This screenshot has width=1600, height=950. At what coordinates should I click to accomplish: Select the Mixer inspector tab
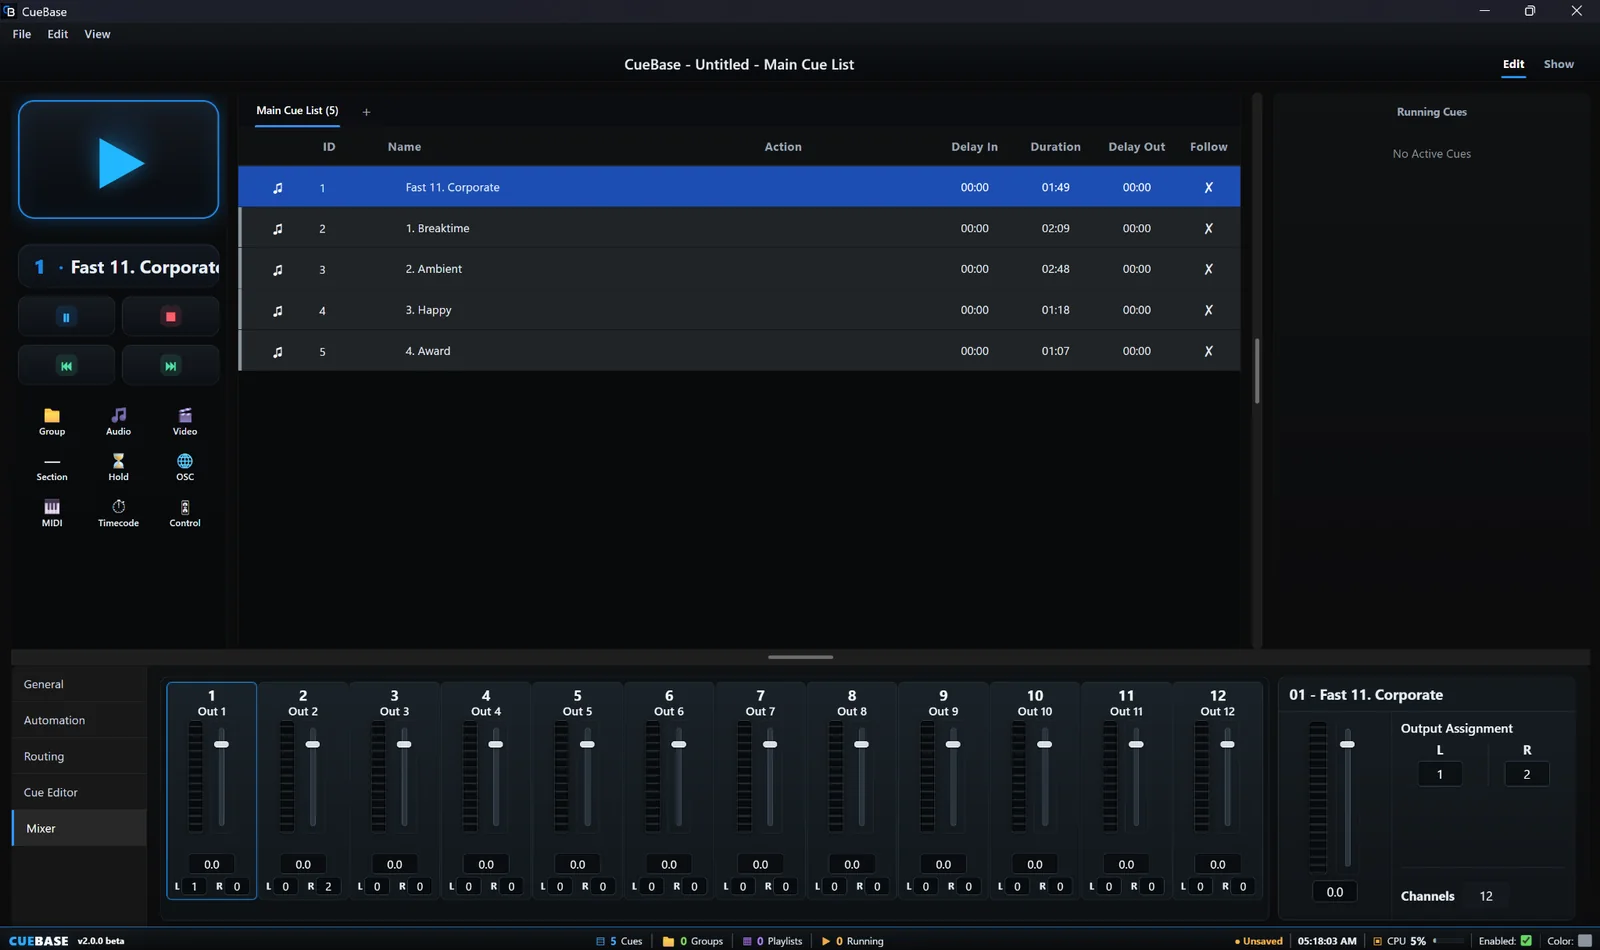click(x=79, y=828)
